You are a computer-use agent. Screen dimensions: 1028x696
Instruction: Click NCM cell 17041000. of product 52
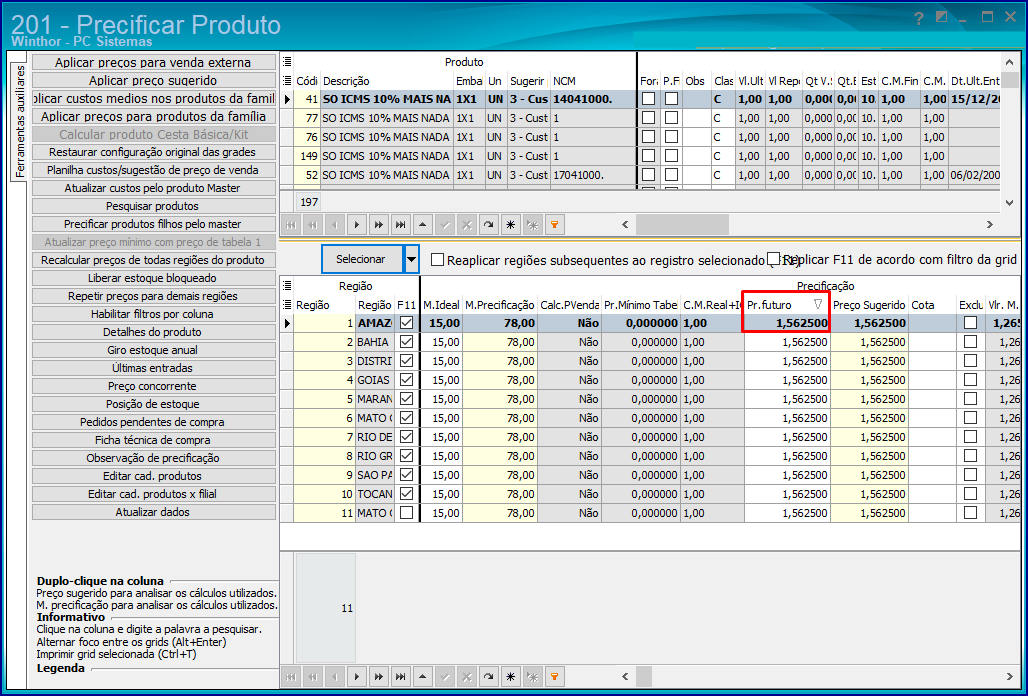593,175
